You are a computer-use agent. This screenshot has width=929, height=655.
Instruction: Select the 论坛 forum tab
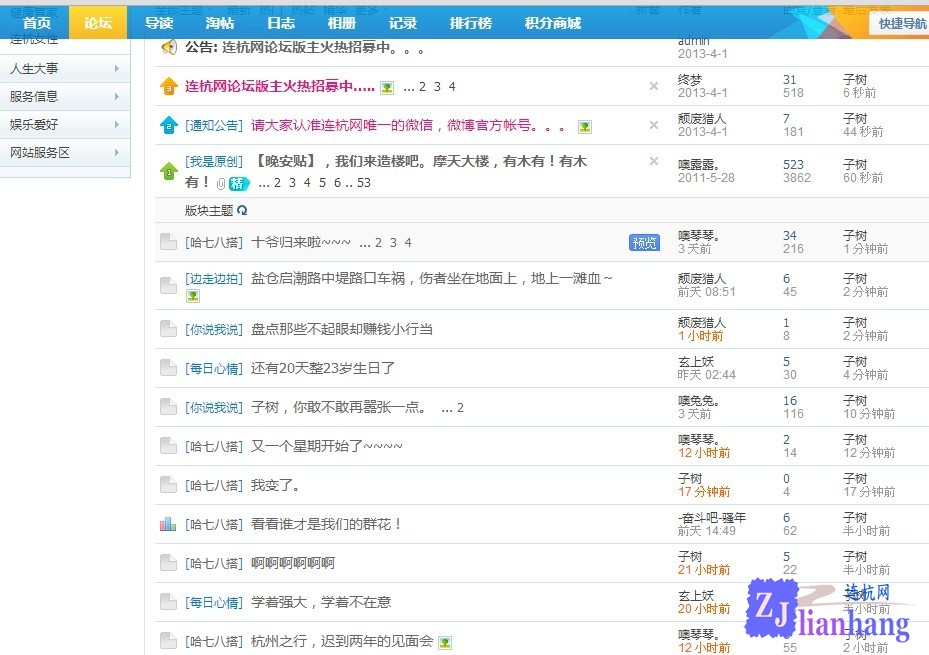click(x=98, y=23)
